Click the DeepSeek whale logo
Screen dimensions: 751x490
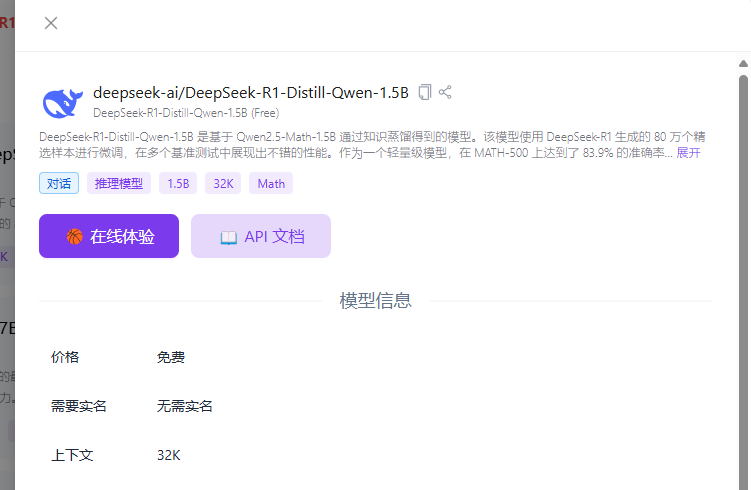point(62,103)
